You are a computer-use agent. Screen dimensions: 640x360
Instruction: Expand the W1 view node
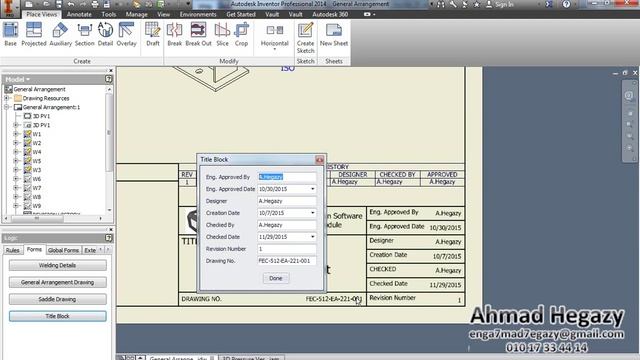[16, 134]
